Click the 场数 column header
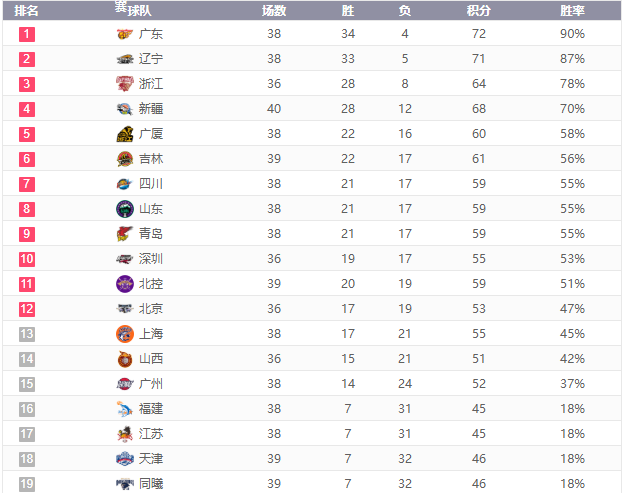The image size is (623, 493). tap(274, 11)
